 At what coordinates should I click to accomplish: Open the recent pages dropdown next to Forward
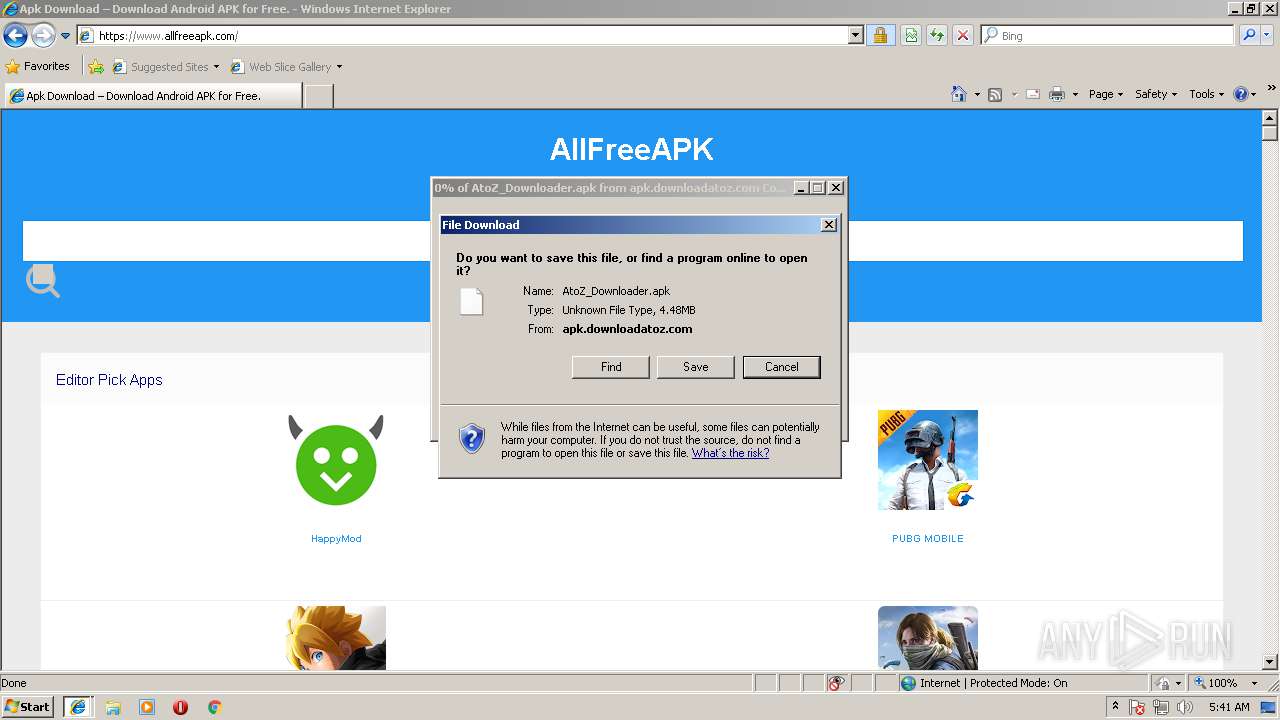click(x=65, y=36)
